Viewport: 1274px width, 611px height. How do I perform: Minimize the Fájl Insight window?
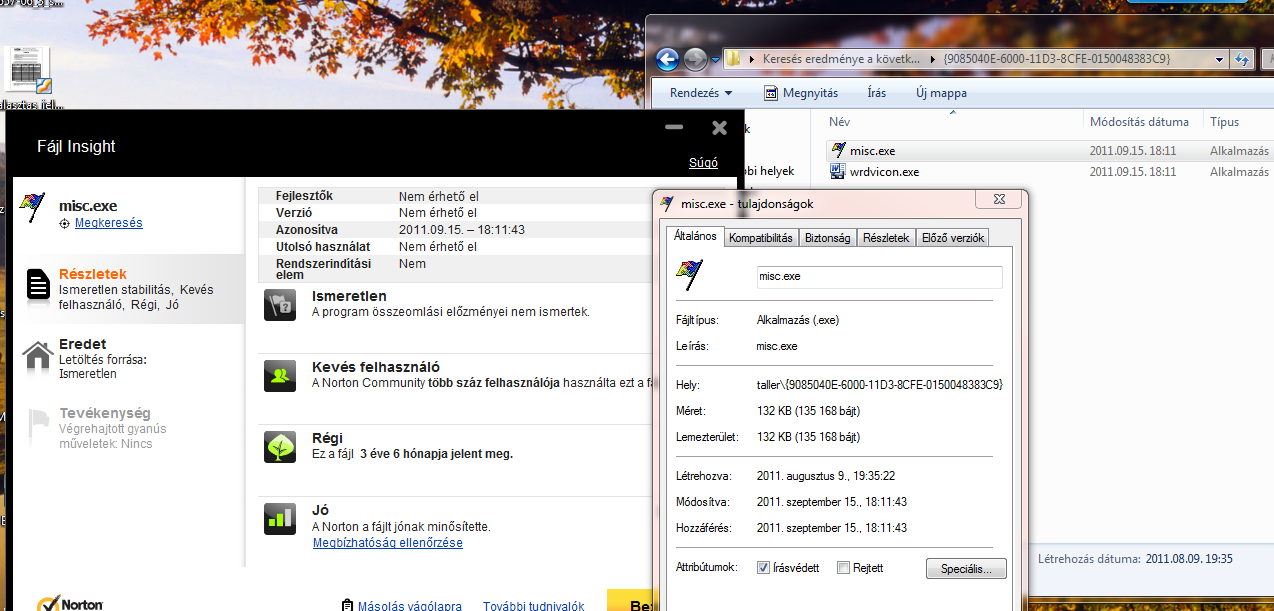tap(674, 127)
